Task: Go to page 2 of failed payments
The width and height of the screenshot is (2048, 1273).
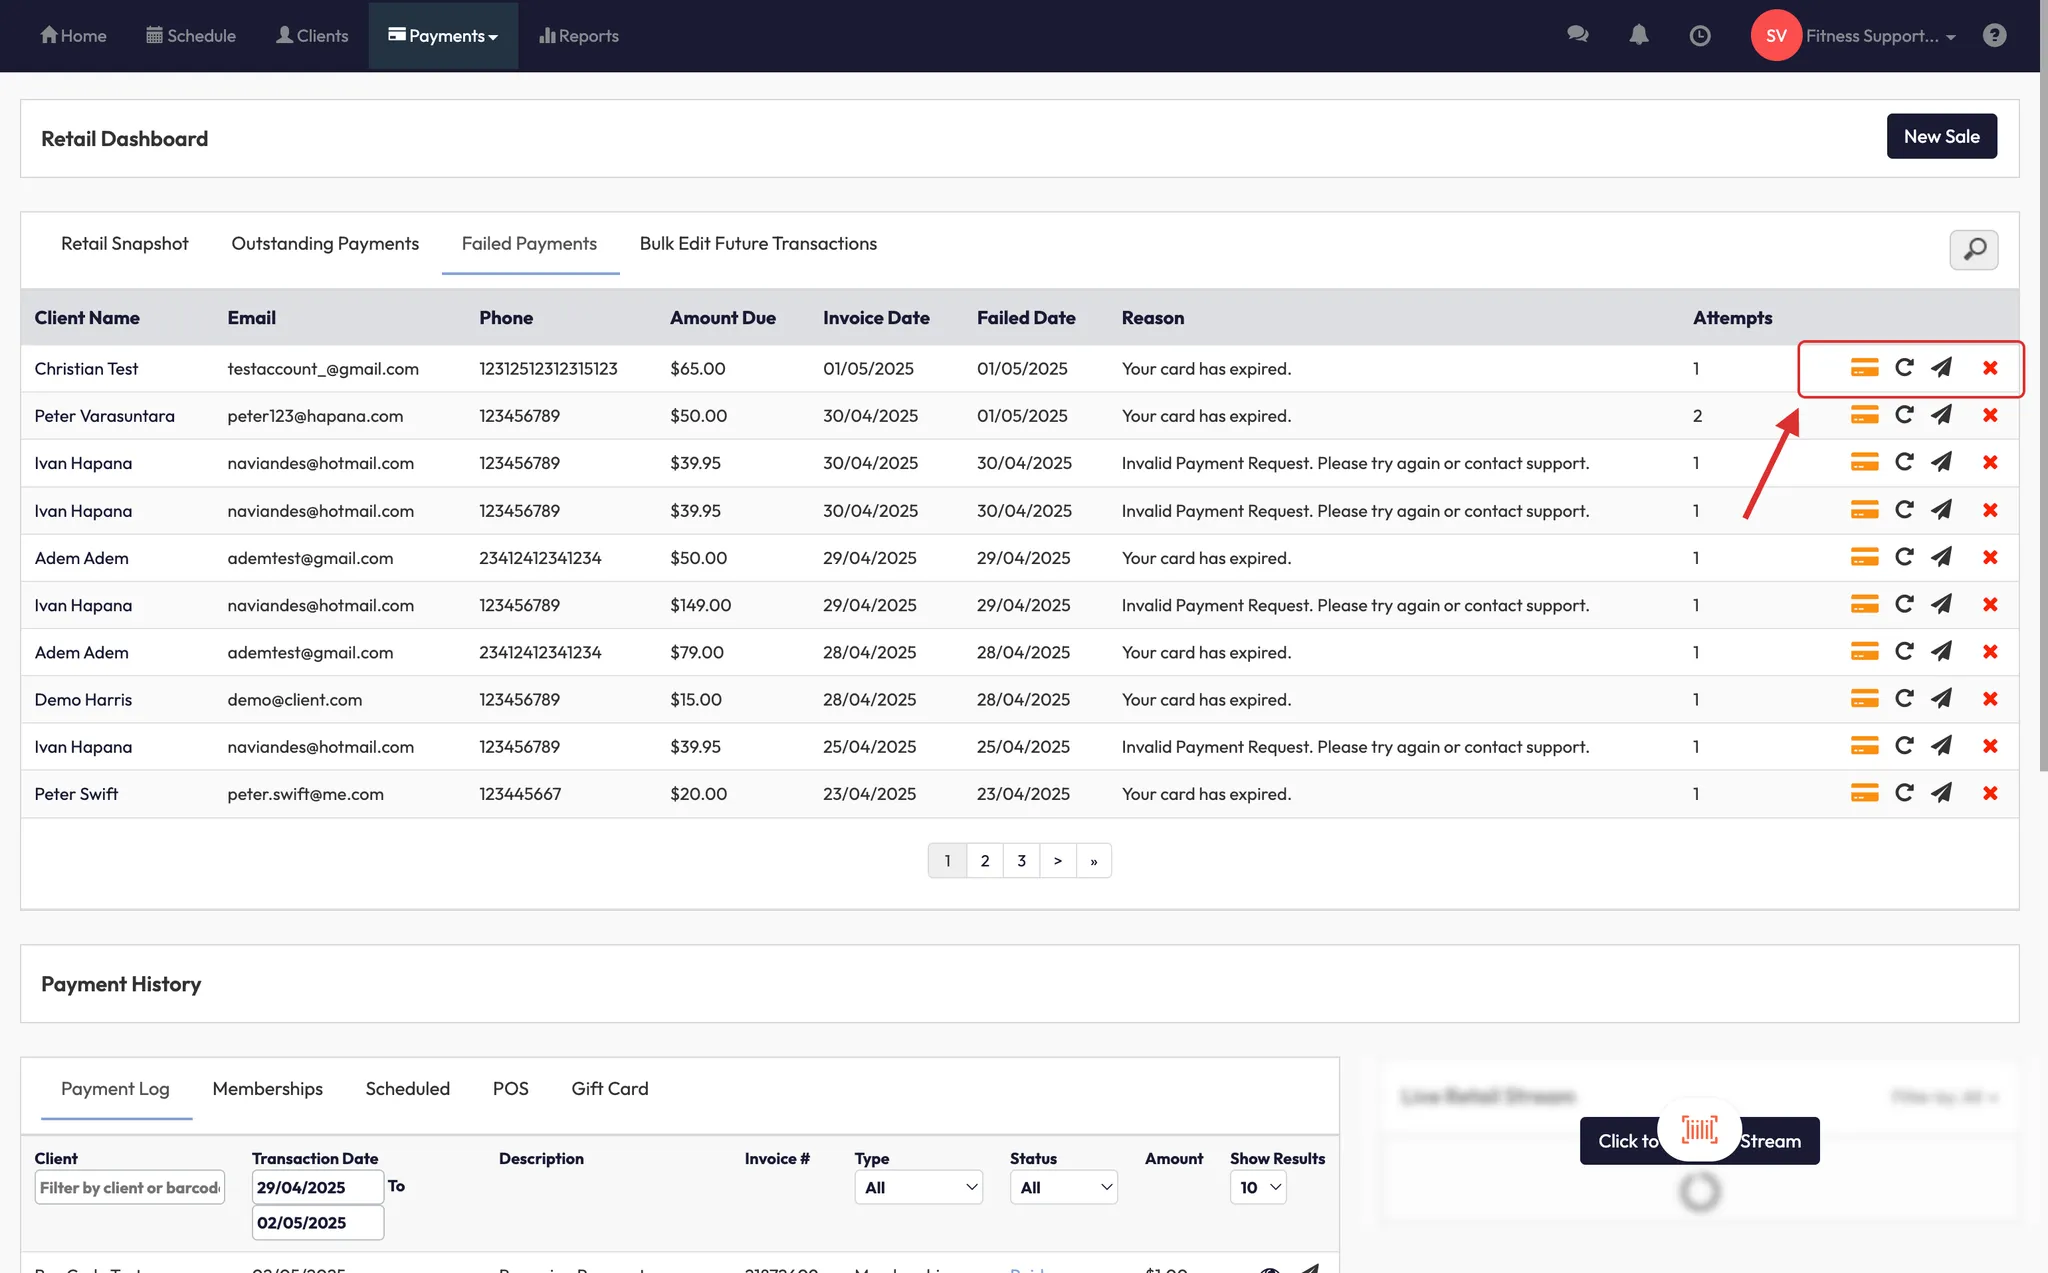Action: pyautogui.click(x=984, y=861)
